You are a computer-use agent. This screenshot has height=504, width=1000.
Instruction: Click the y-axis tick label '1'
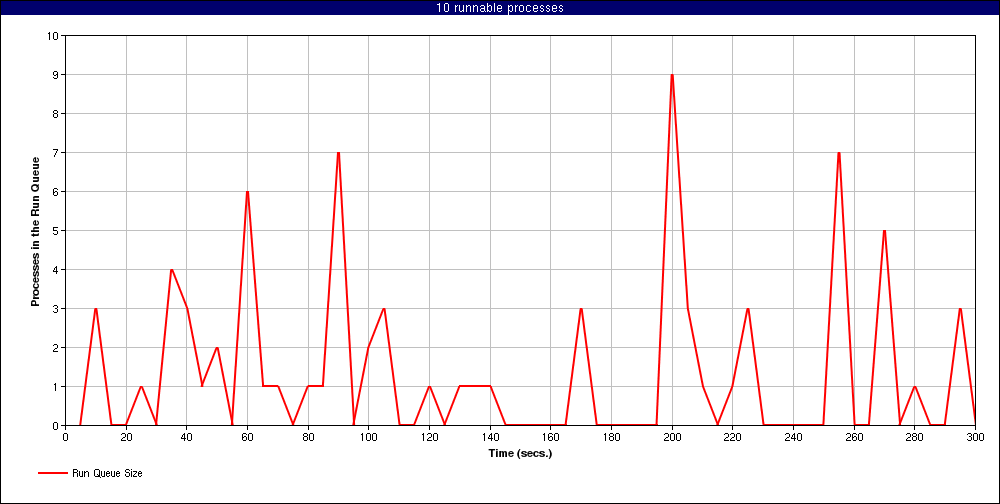[55, 386]
